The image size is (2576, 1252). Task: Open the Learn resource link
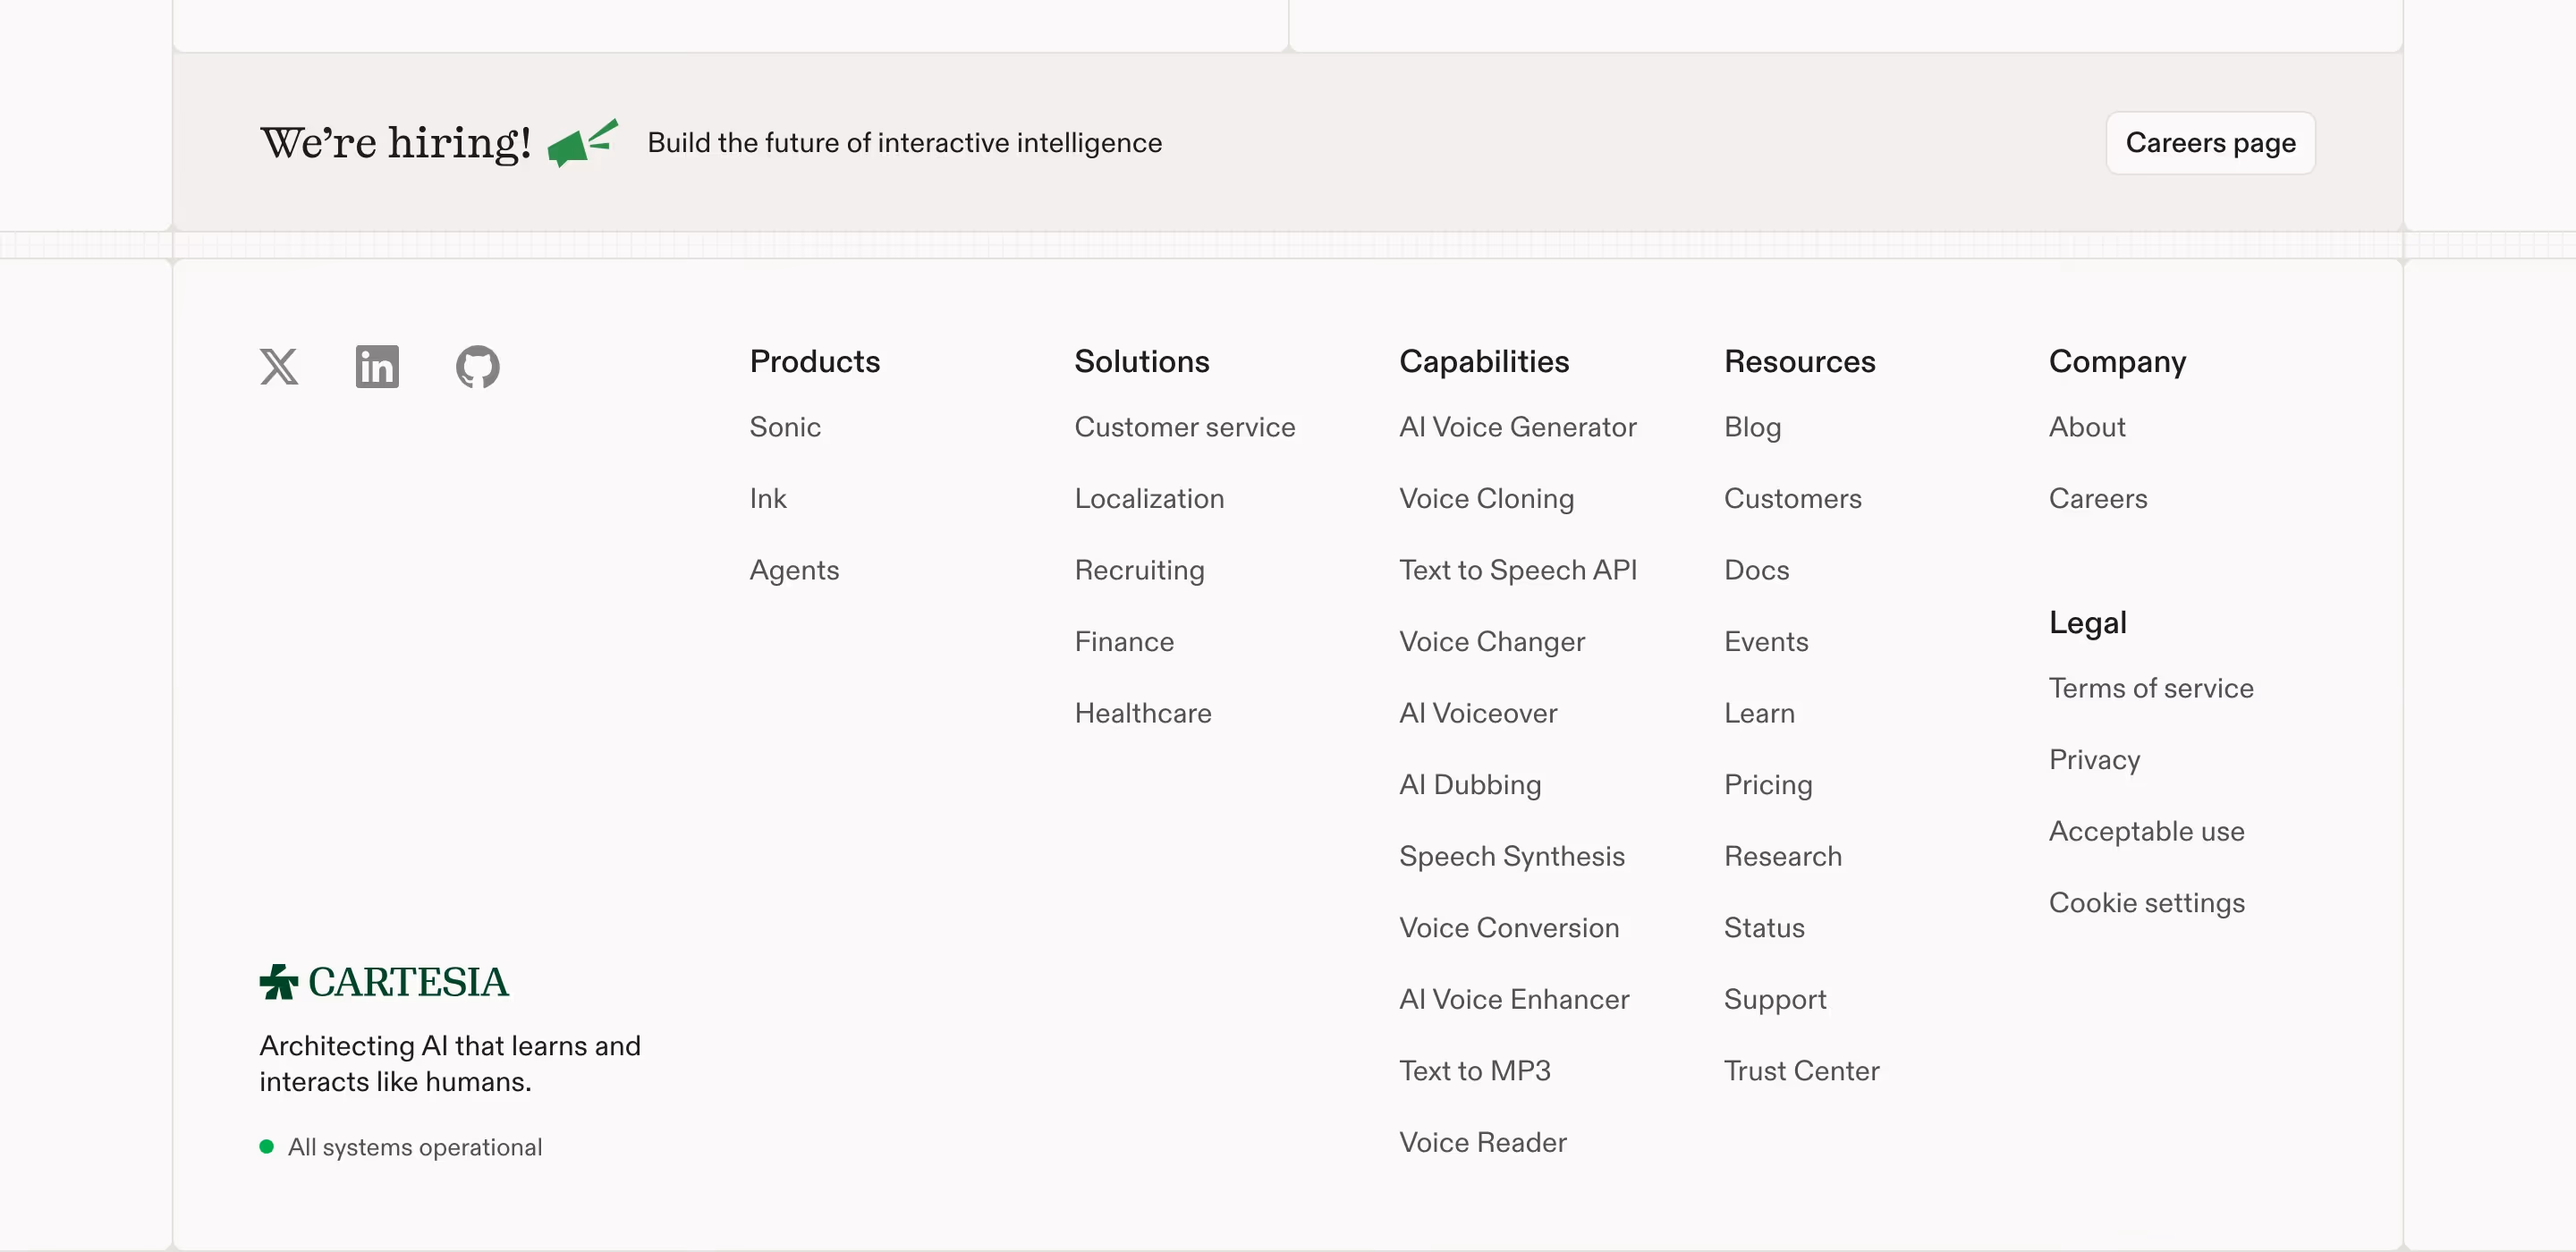click(x=1759, y=713)
